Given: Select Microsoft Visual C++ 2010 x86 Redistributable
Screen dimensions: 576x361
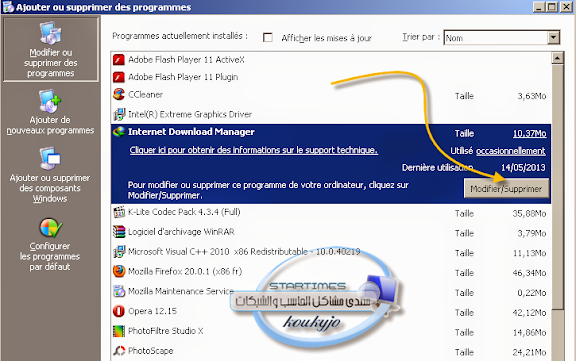Looking at the screenshot, I should coord(244,252).
